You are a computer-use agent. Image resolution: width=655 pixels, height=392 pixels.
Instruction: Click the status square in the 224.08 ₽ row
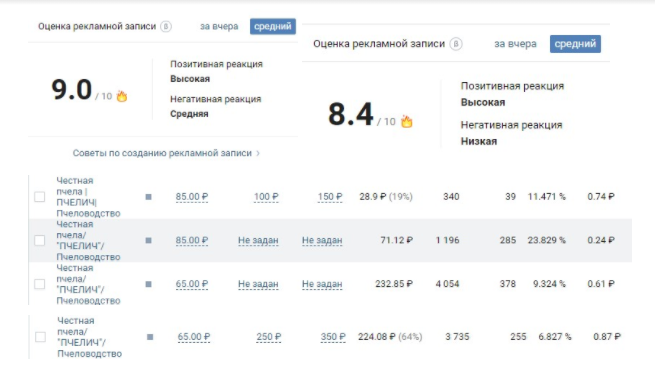[x=150, y=337]
